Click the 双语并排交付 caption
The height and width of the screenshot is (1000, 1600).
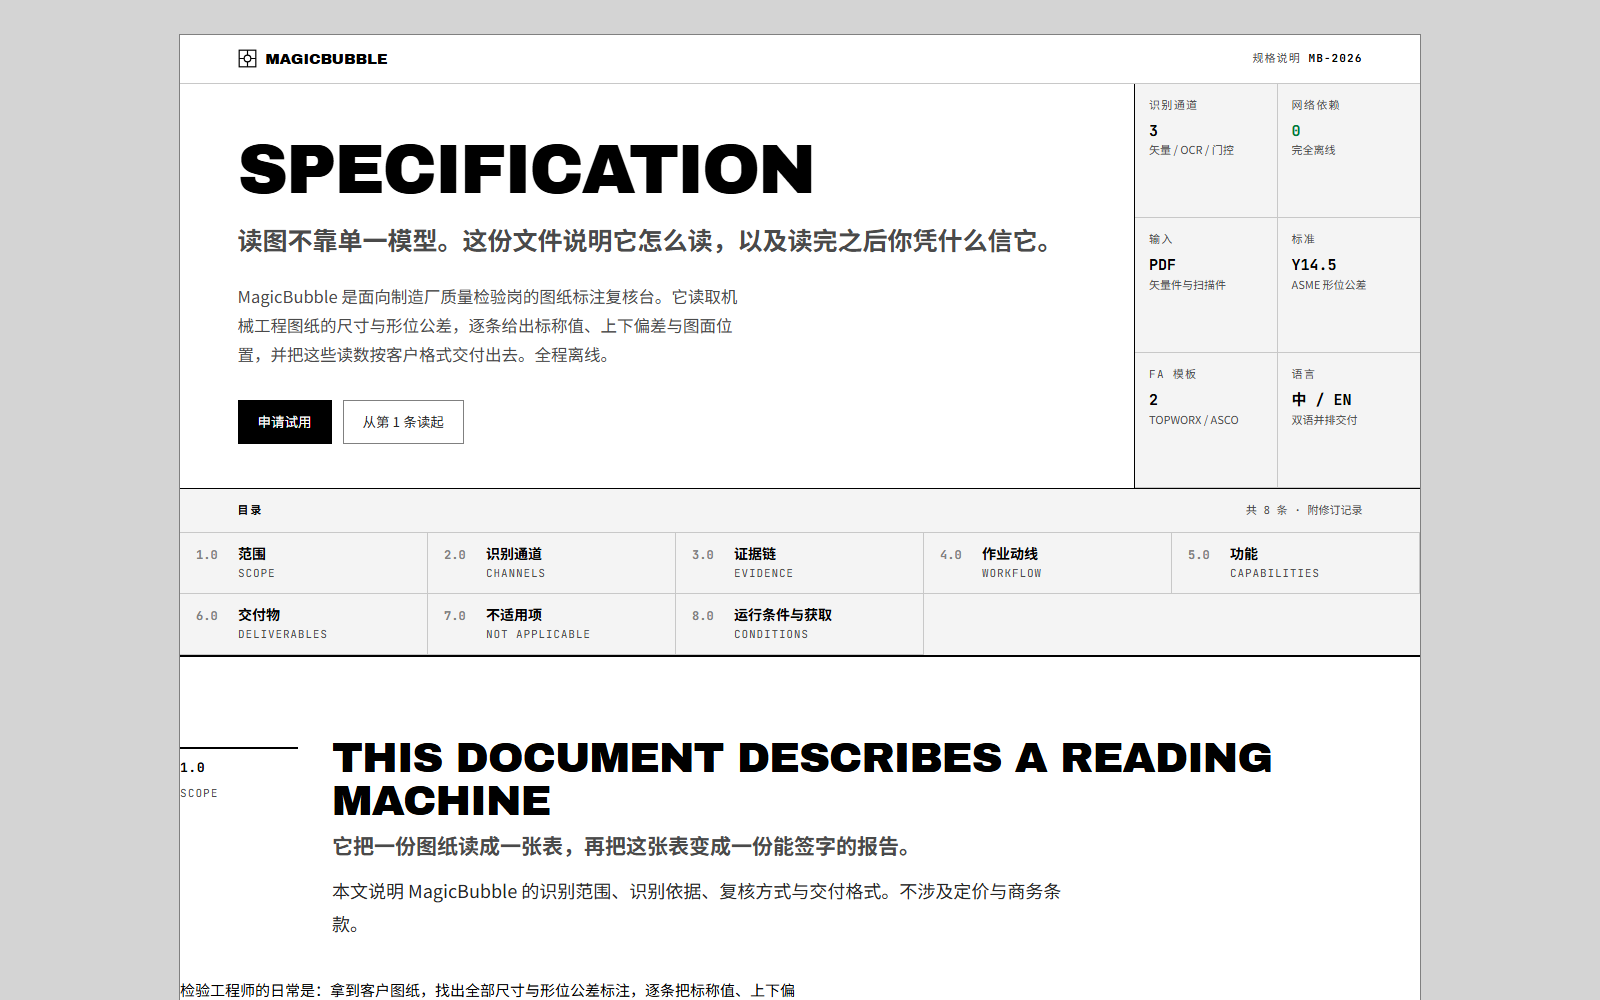pos(1324,420)
